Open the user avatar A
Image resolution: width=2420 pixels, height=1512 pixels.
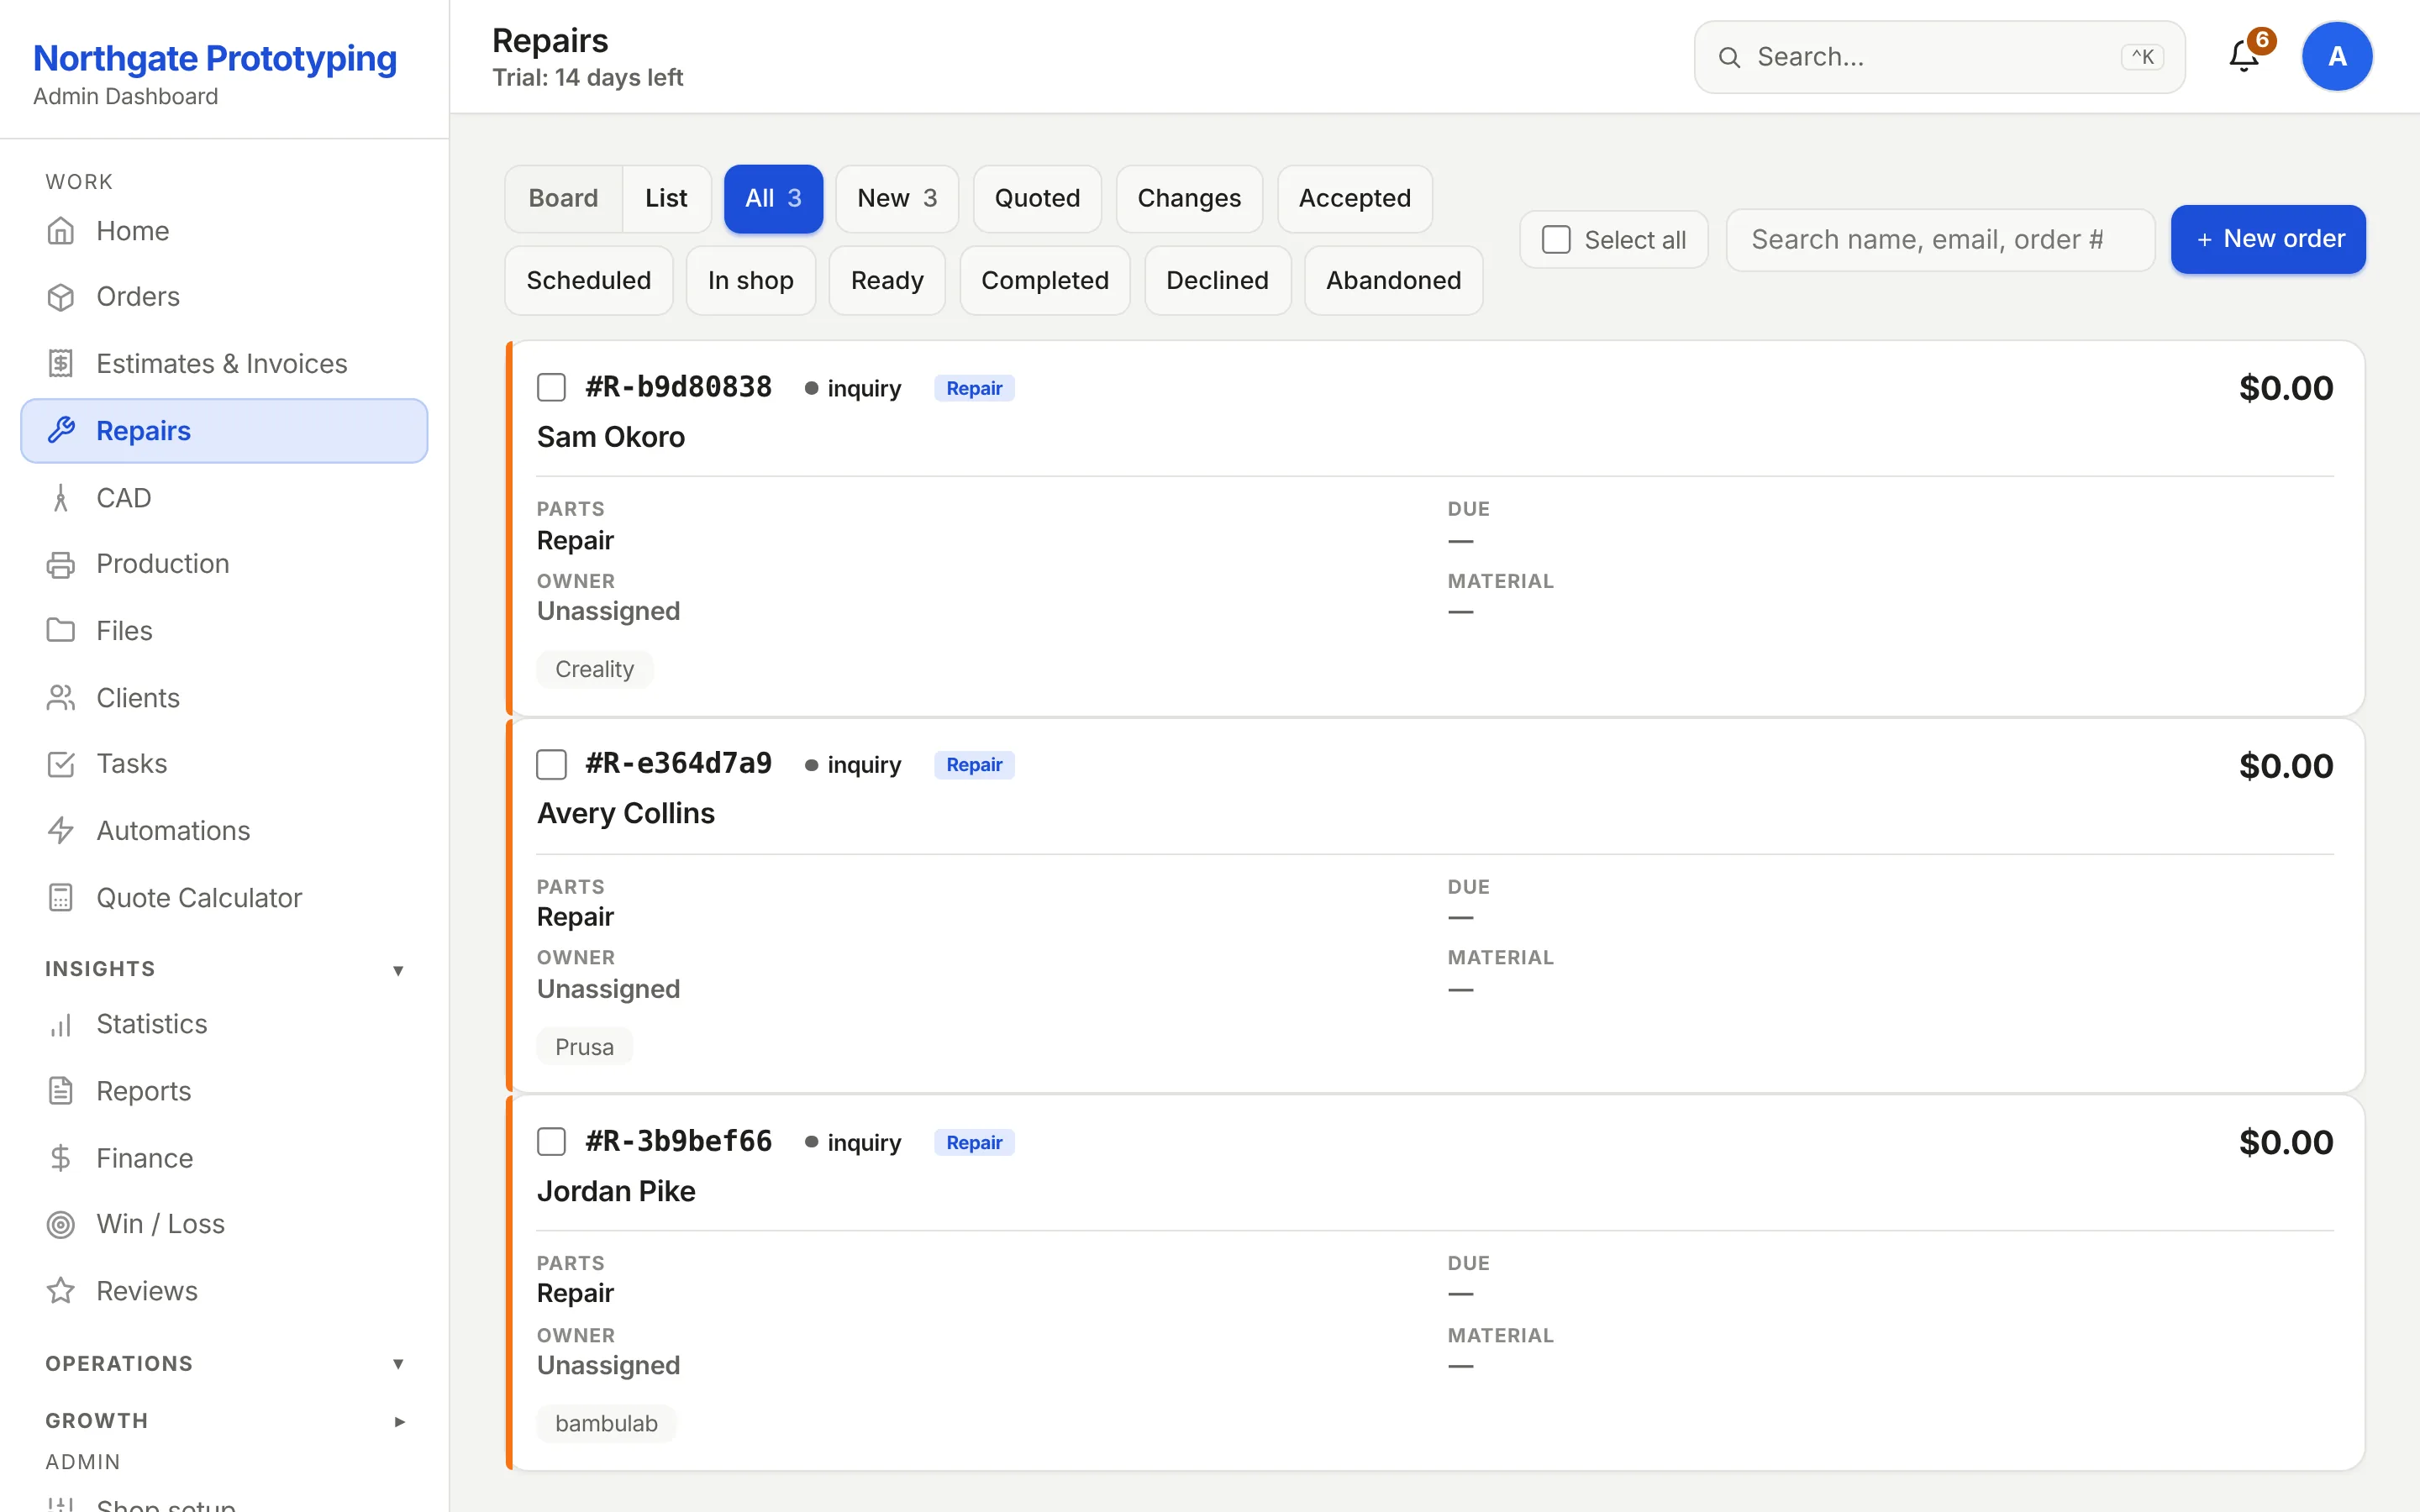point(2337,57)
